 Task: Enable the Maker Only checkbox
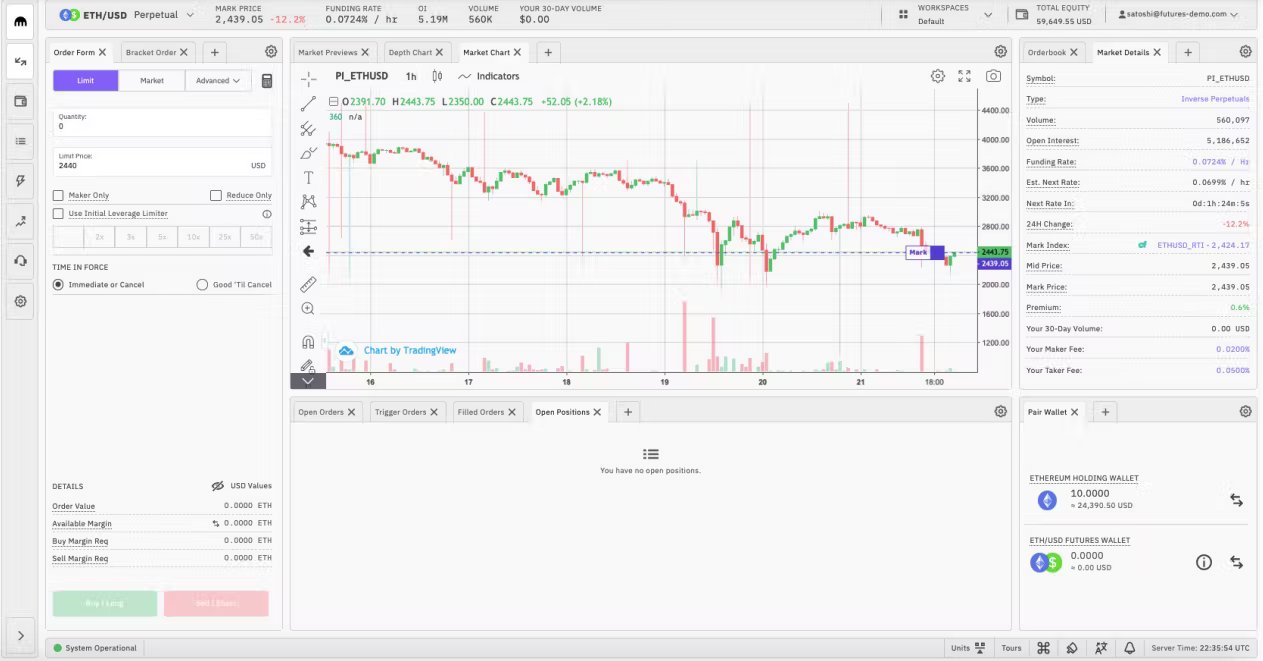[x=59, y=196]
